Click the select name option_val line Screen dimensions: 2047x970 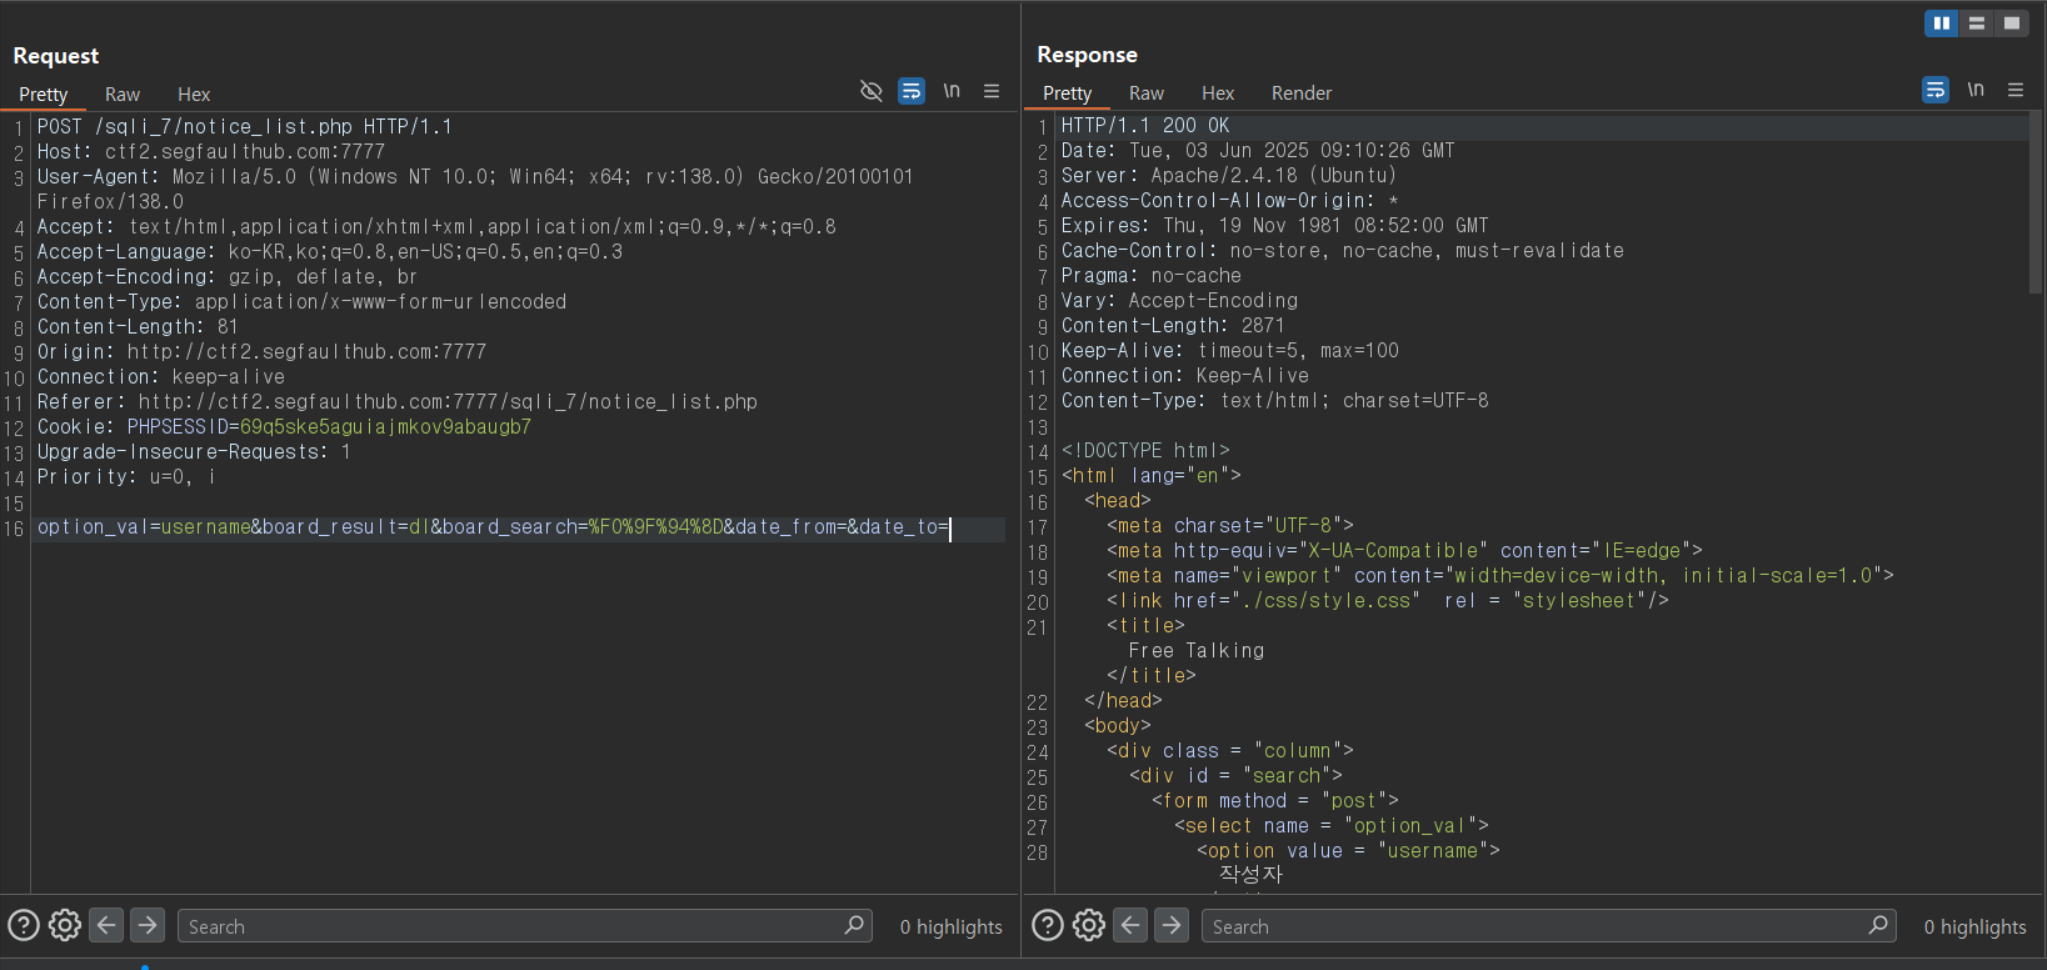[x=1331, y=826]
